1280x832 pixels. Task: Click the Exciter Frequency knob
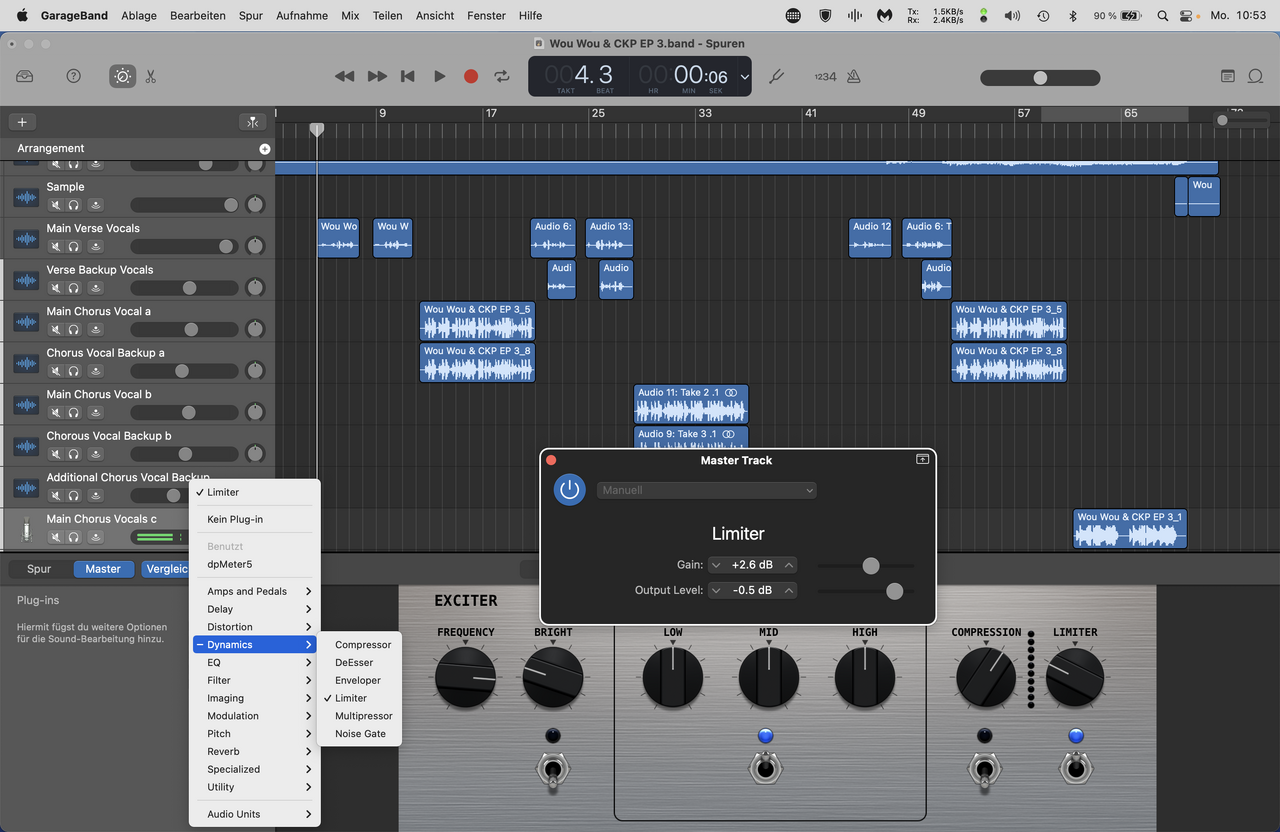coord(466,677)
